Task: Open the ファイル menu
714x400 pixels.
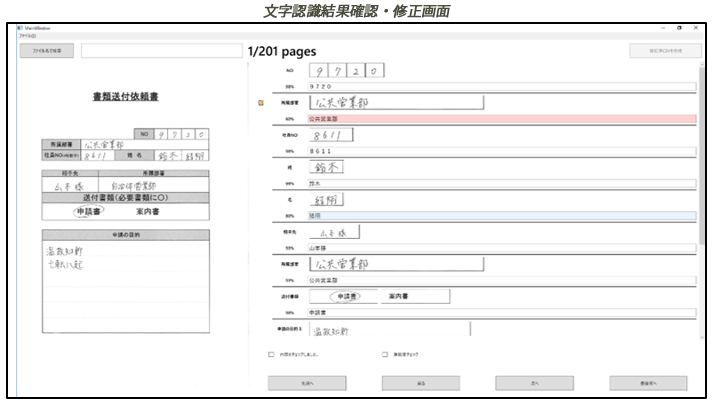Action: pyautogui.click(x=27, y=36)
